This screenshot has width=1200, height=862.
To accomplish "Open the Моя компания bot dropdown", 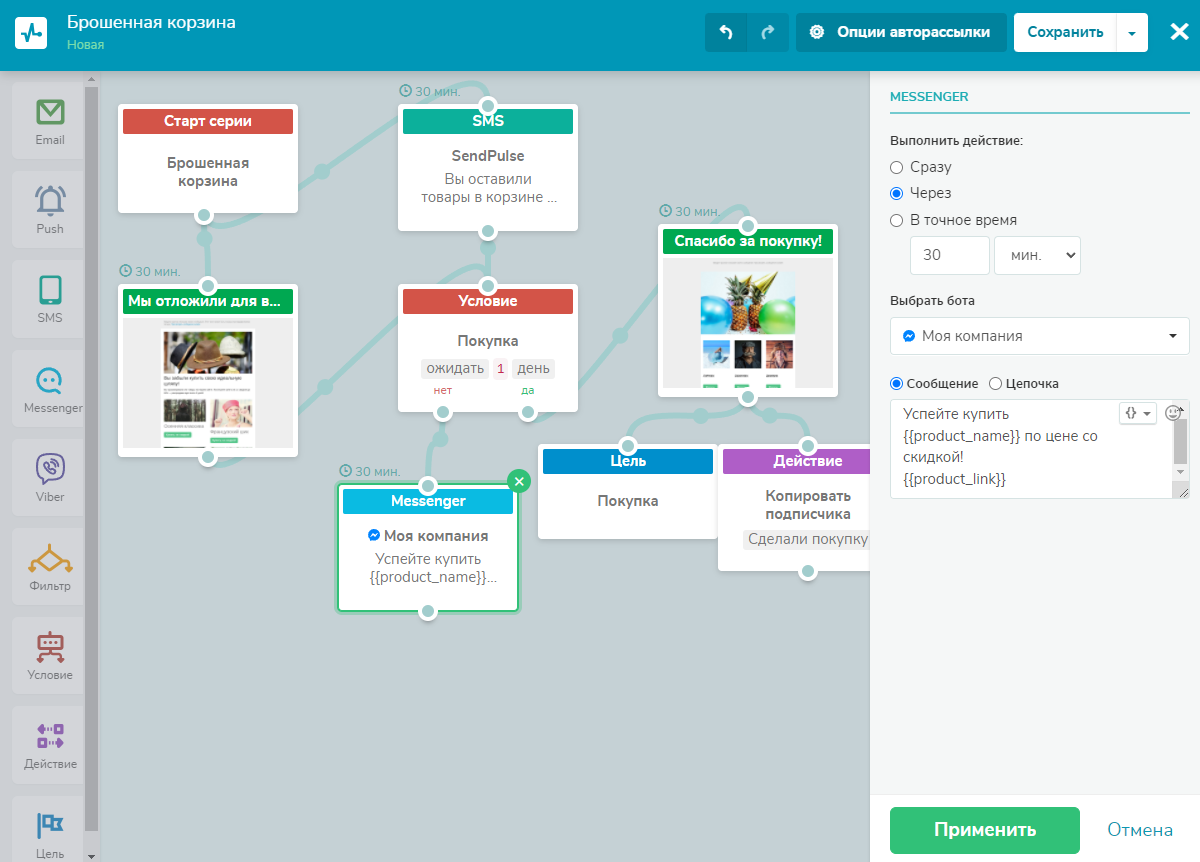I will (1040, 336).
